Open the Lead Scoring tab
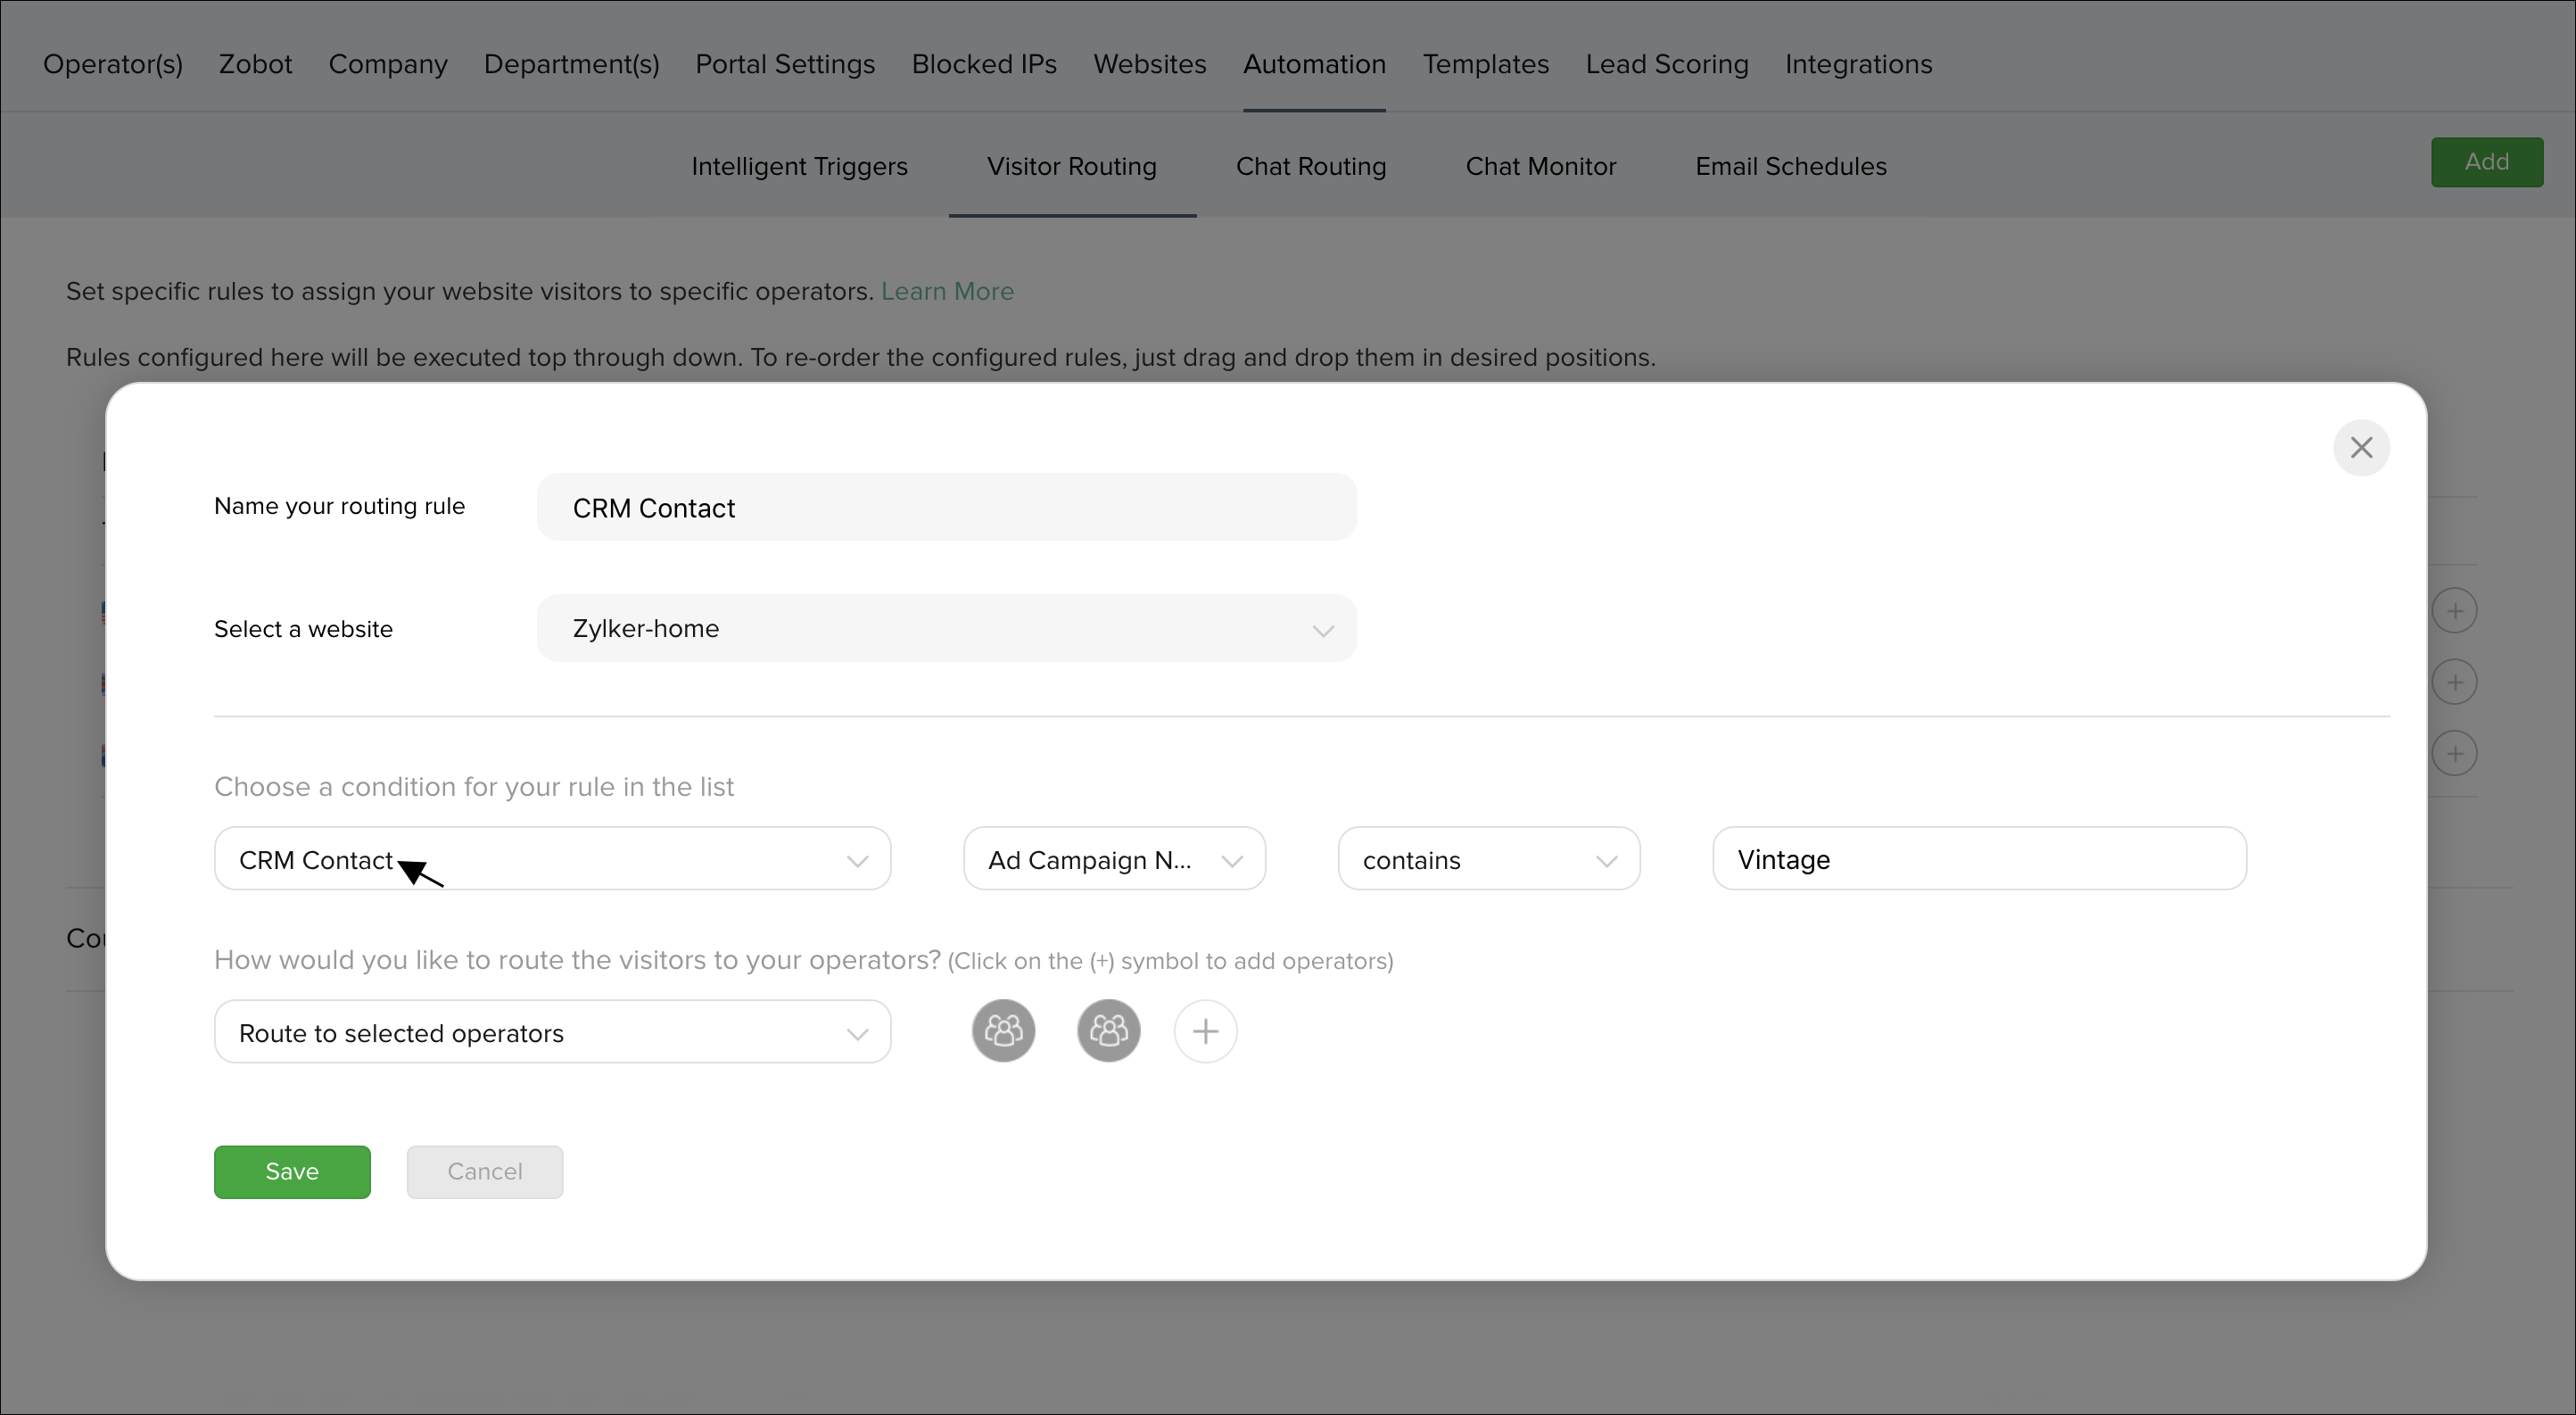 coord(1667,64)
